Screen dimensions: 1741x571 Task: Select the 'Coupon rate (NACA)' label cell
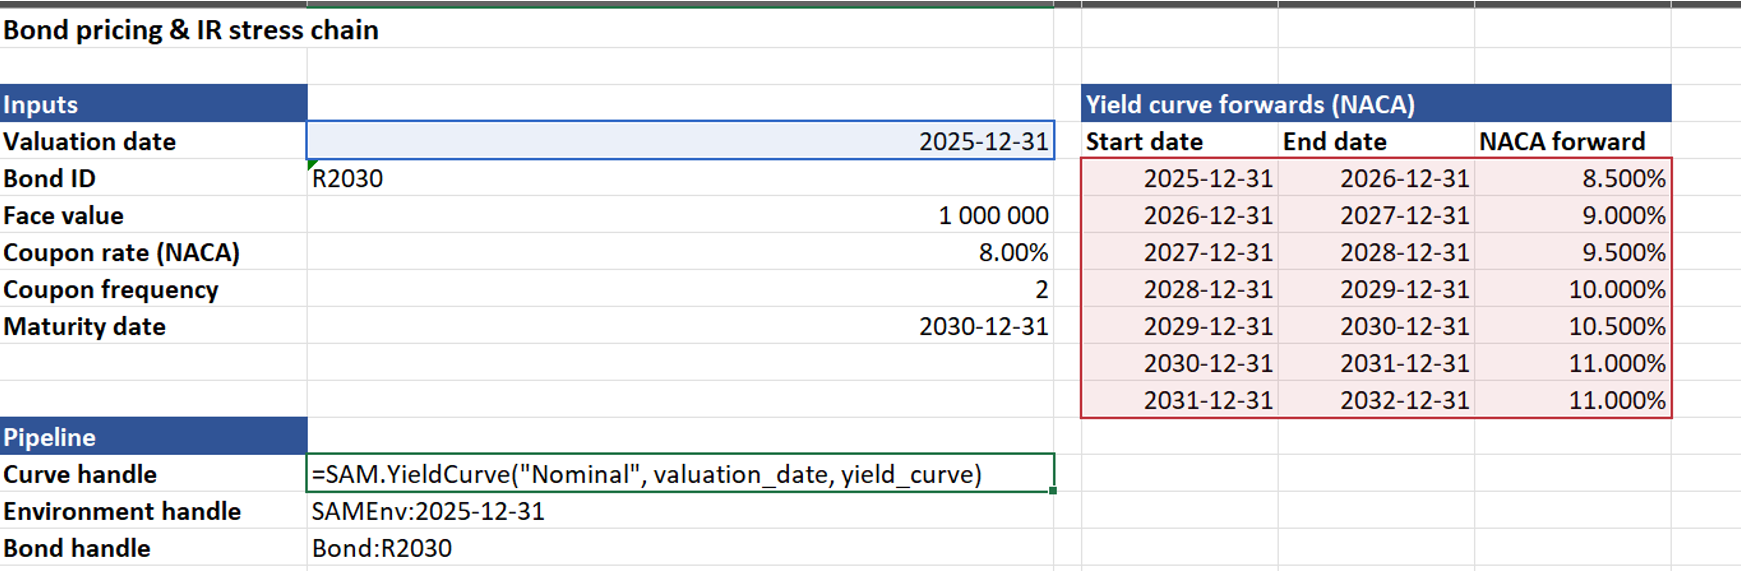(153, 252)
